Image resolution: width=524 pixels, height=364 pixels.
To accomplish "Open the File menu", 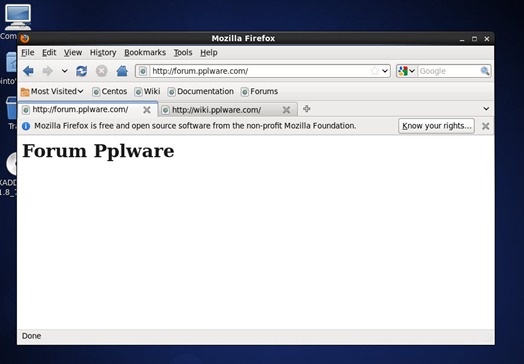I will click(28, 52).
